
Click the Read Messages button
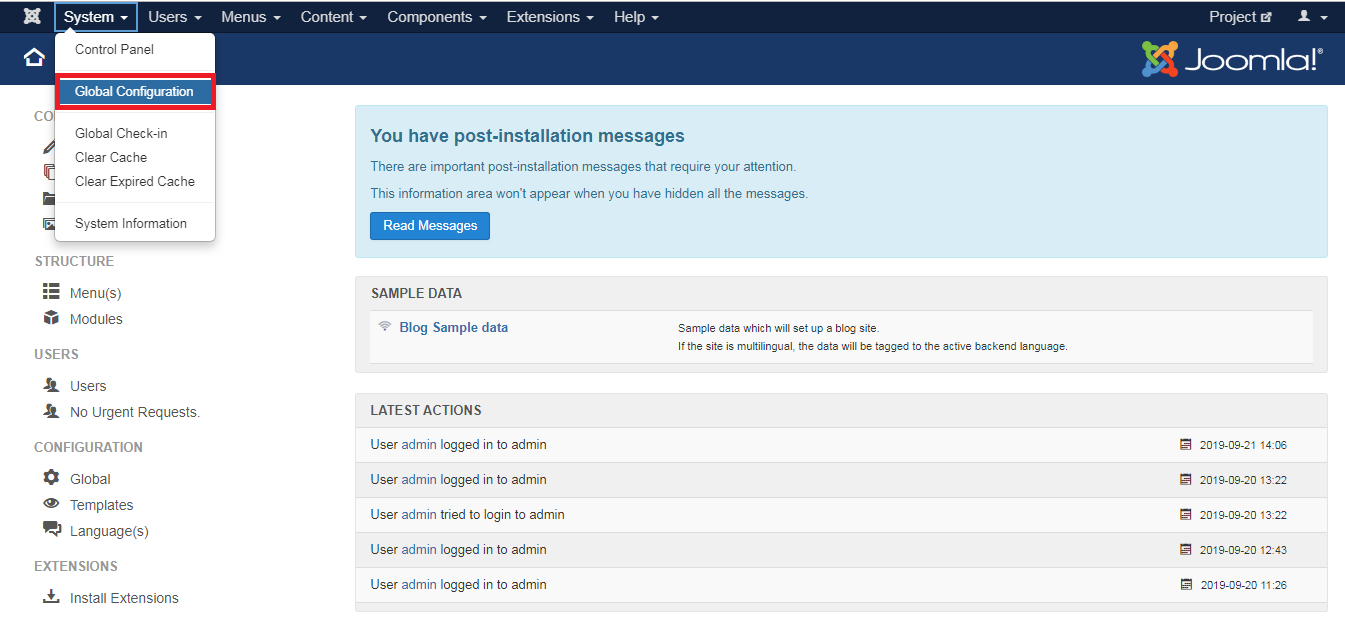[x=430, y=225]
